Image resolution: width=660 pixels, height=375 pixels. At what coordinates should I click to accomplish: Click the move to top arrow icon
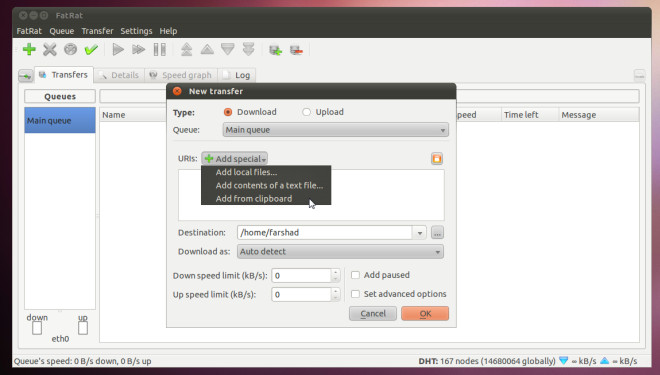[186, 50]
